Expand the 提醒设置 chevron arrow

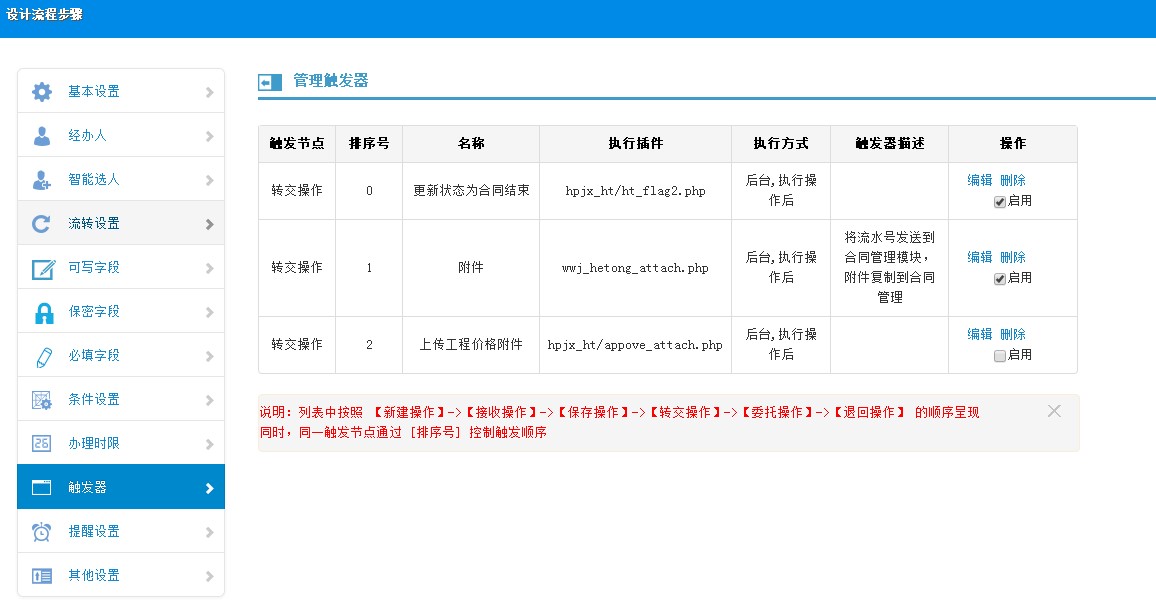pyautogui.click(x=209, y=532)
